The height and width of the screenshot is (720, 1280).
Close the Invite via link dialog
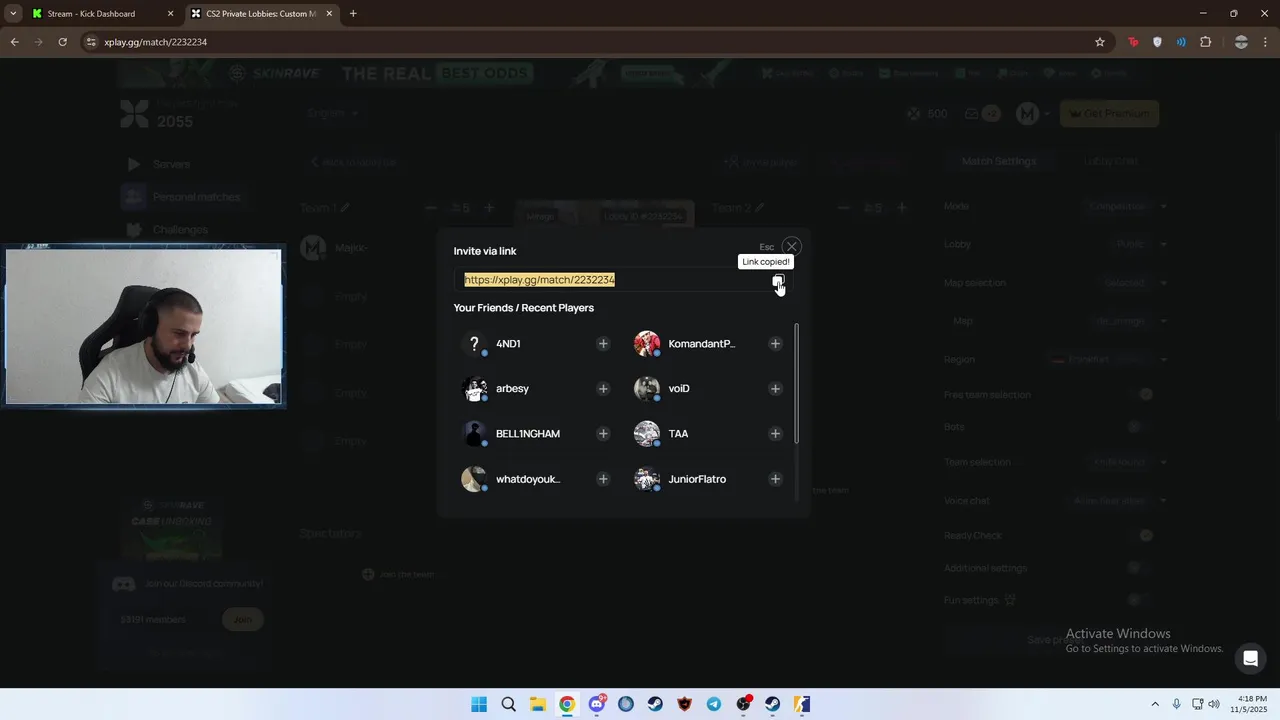click(792, 246)
